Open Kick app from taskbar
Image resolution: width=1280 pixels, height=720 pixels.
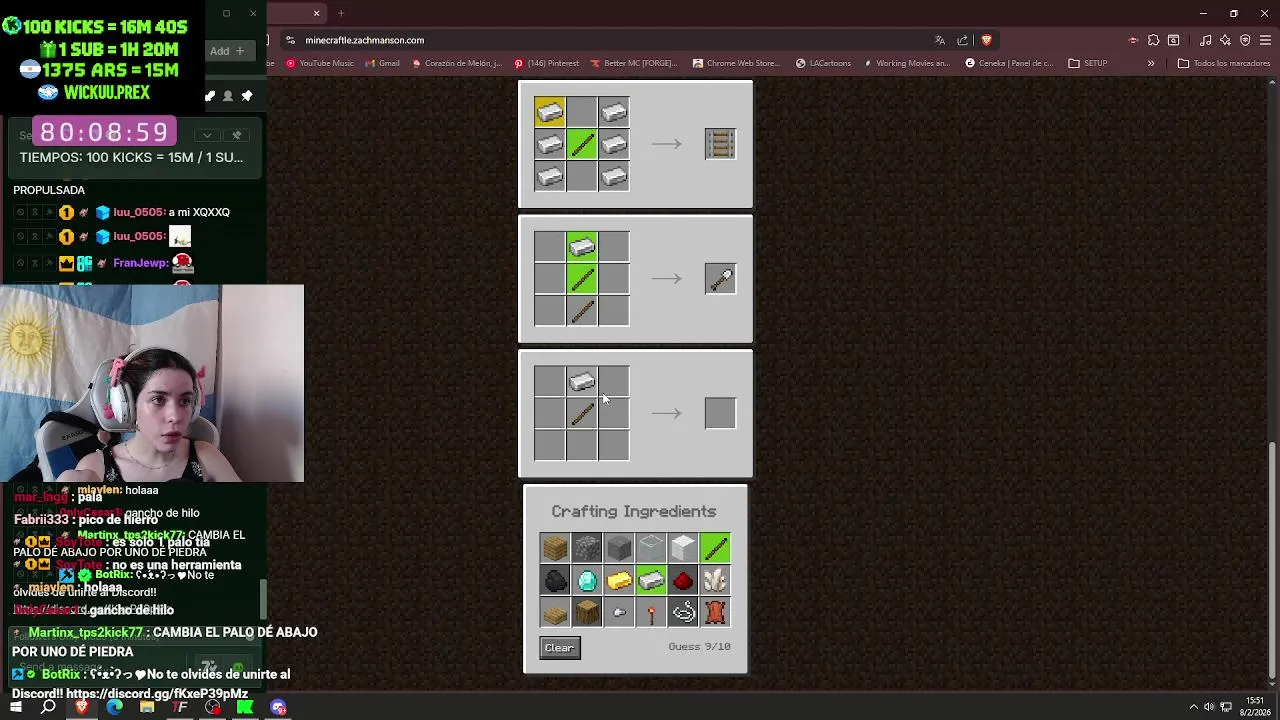click(x=245, y=707)
